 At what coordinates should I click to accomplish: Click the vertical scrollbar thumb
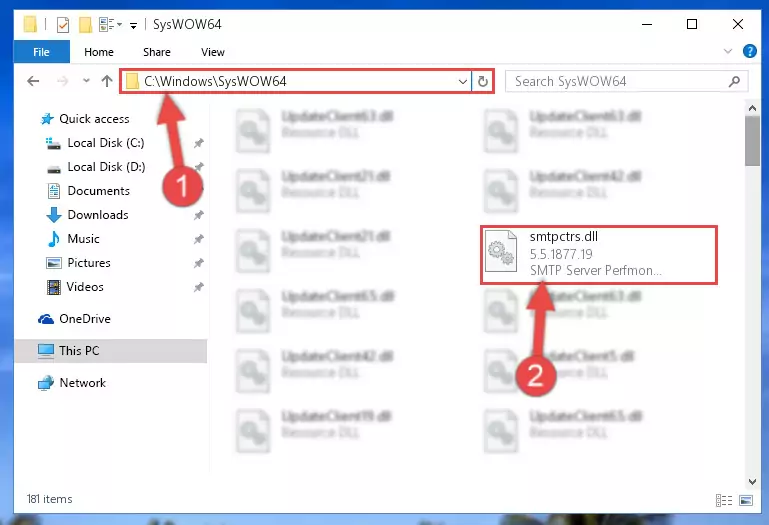(x=752, y=141)
